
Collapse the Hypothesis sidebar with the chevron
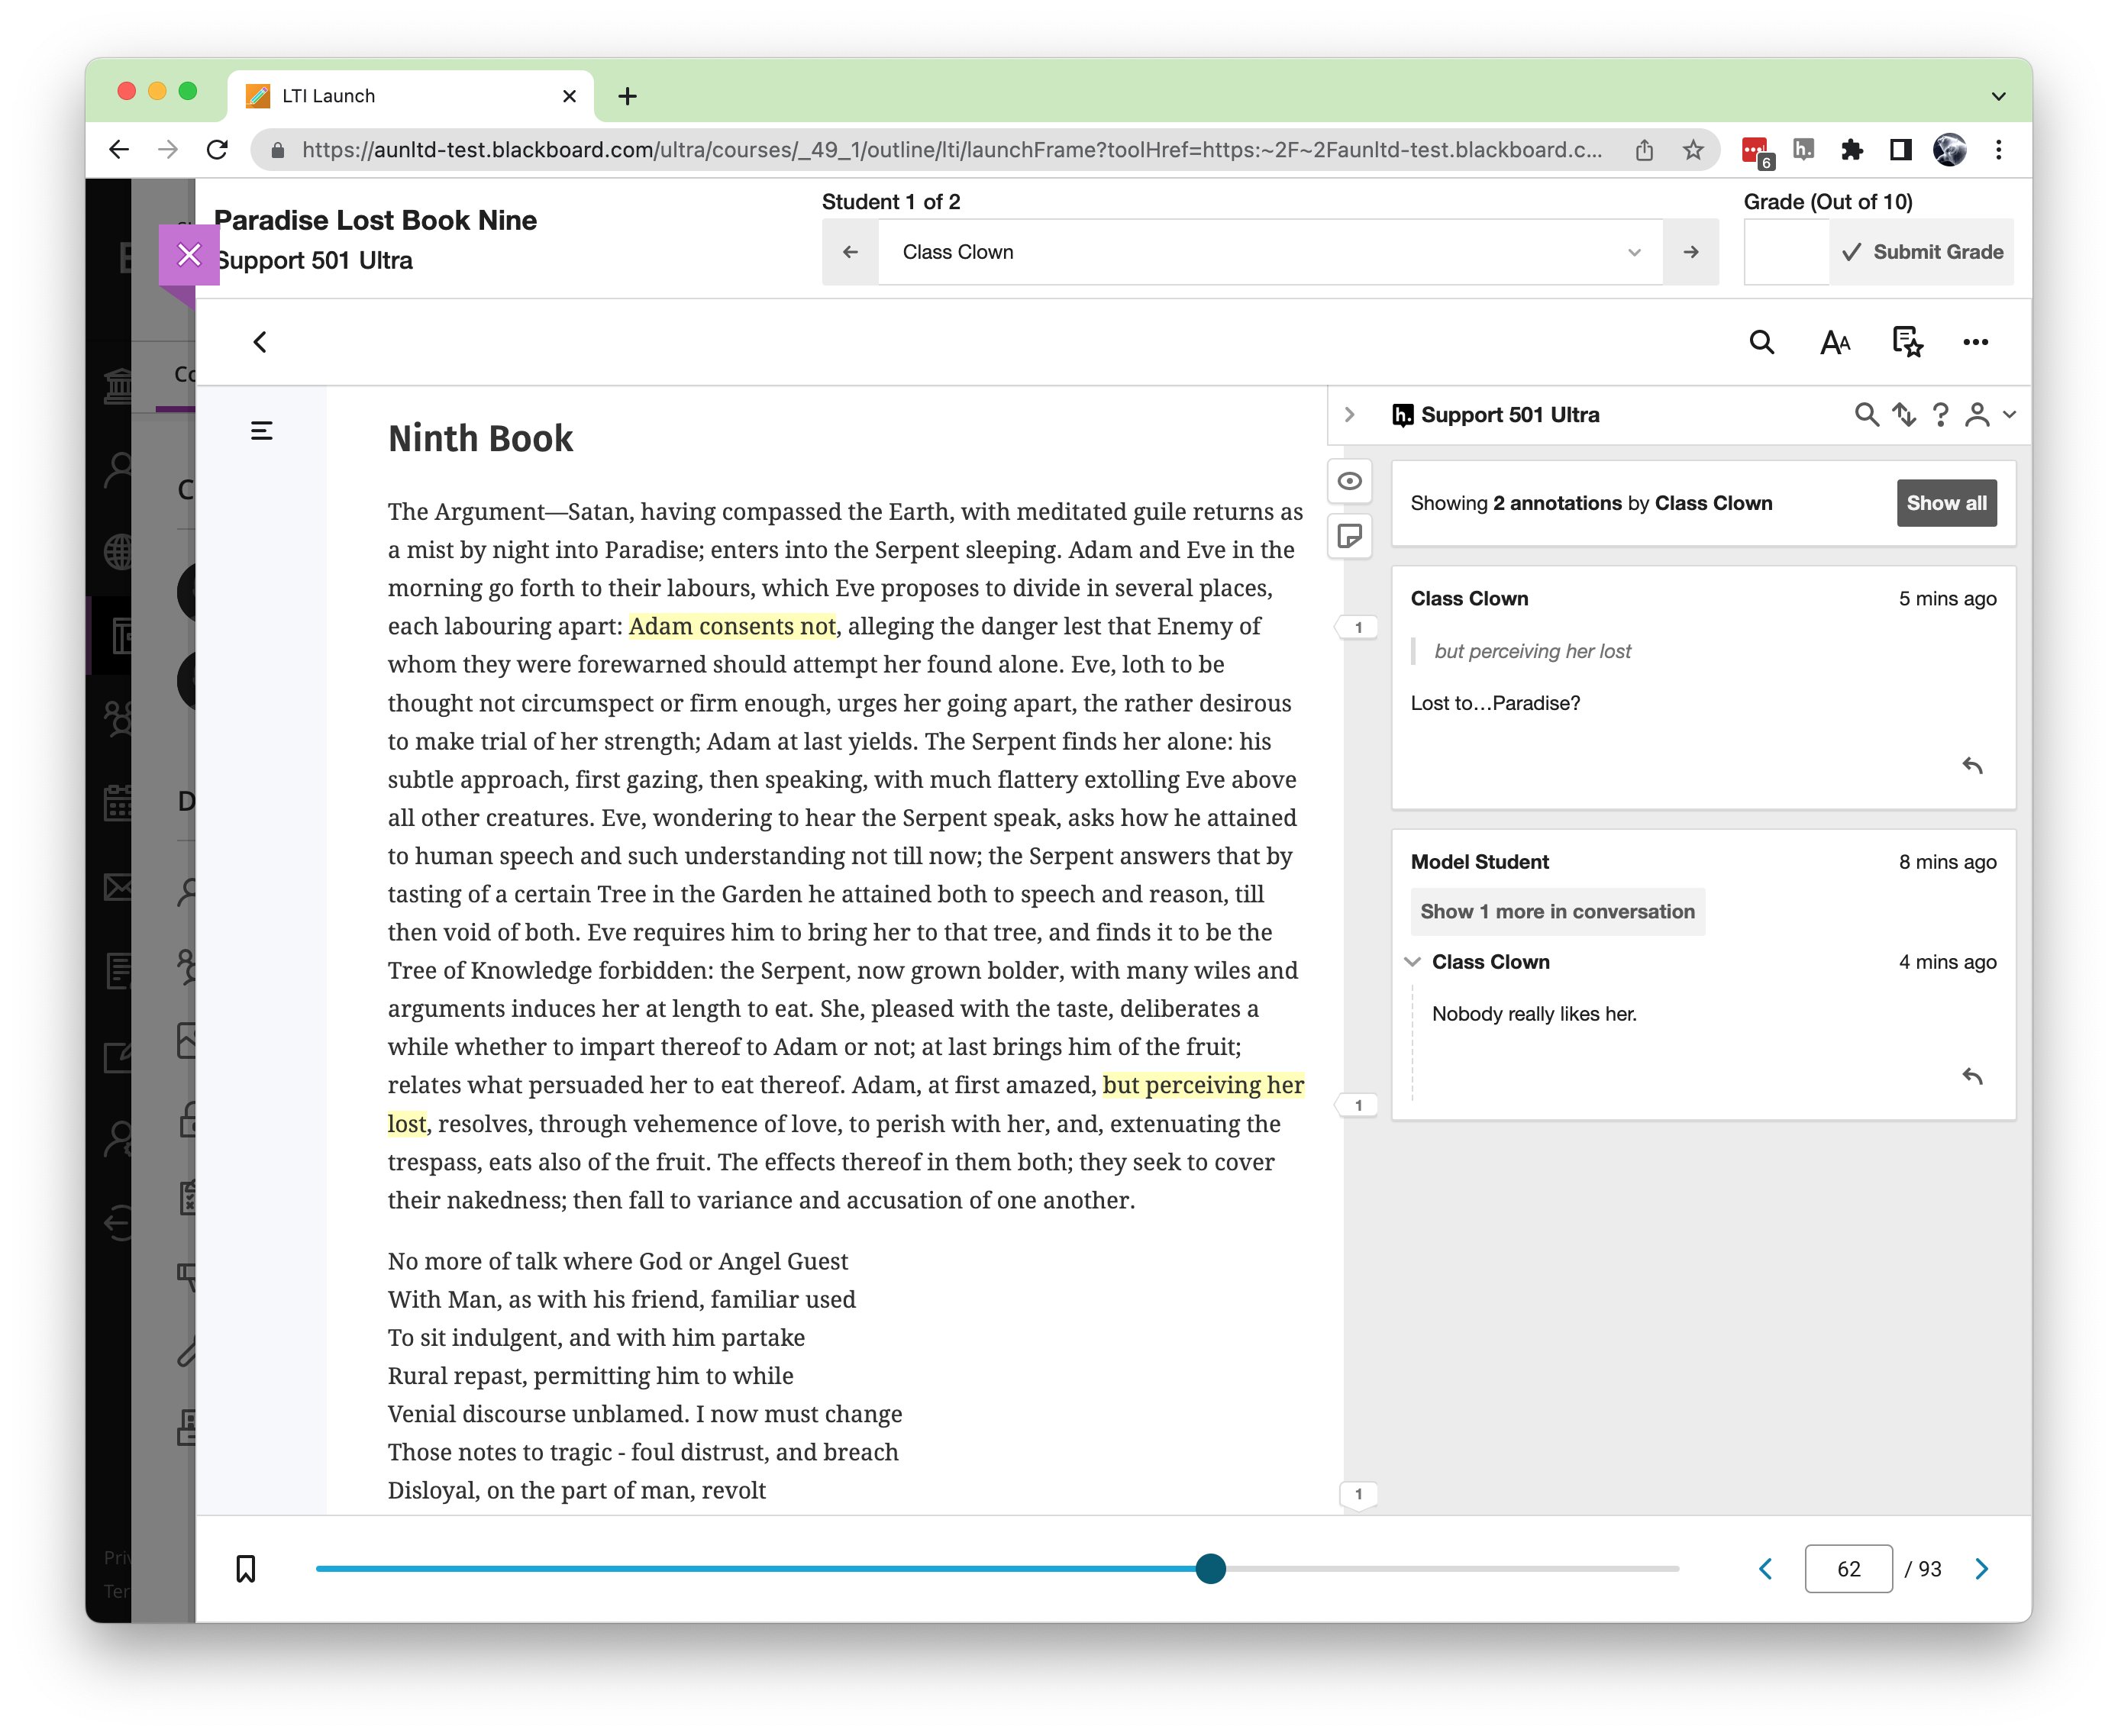[1350, 414]
